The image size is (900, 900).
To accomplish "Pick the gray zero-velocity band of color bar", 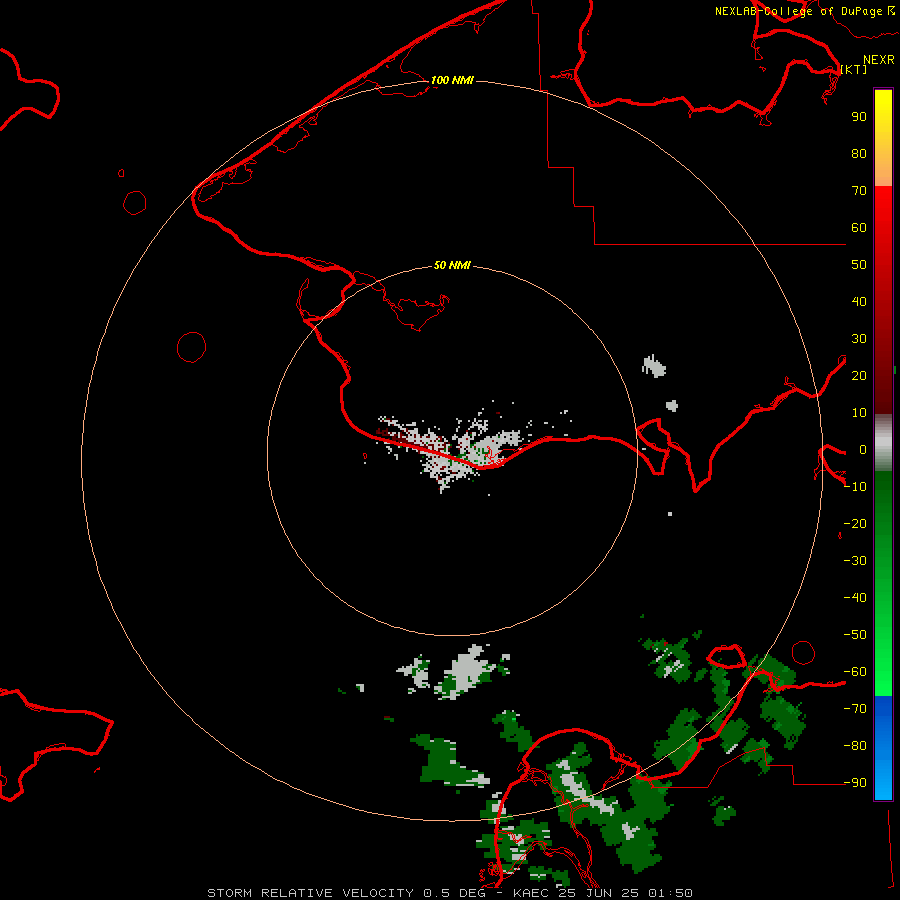I will tap(883, 443).
